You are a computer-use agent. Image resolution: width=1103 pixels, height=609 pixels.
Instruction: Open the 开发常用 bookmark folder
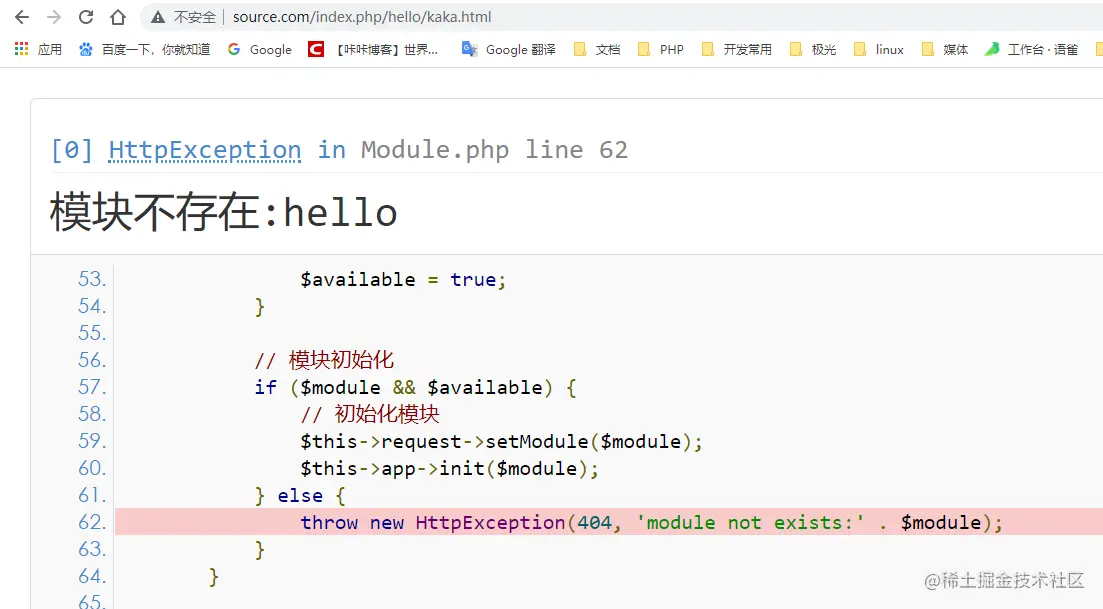click(737, 49)
